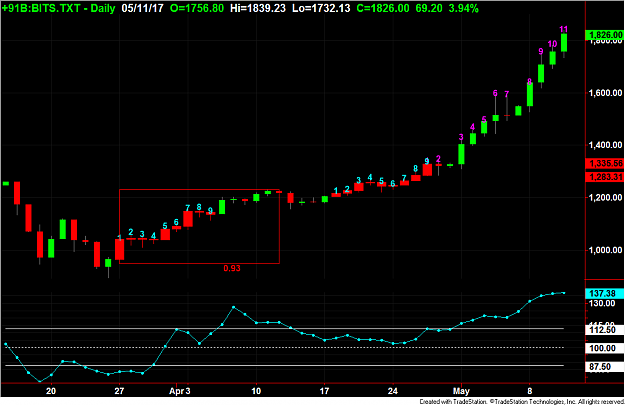Click the red 1,335.56 price tag
Screen dimensions: 625x405
tap(604, 163)
